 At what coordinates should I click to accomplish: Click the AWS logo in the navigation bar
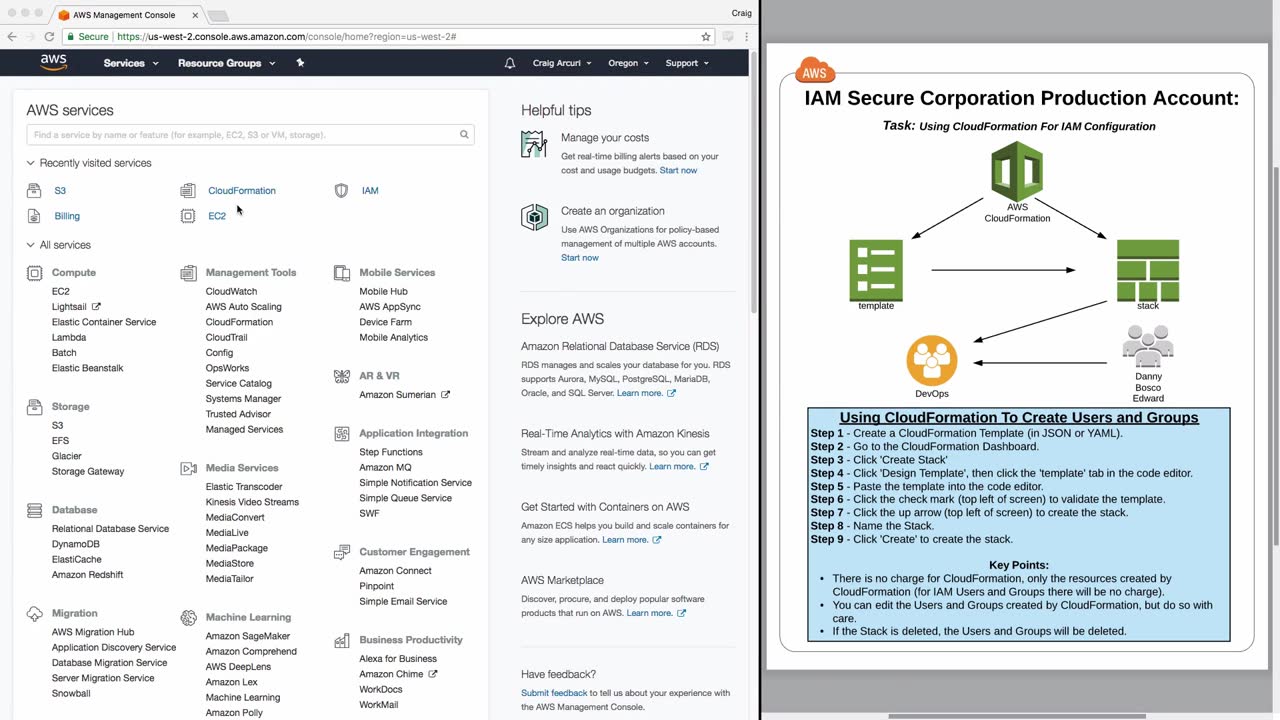[54, 62]
